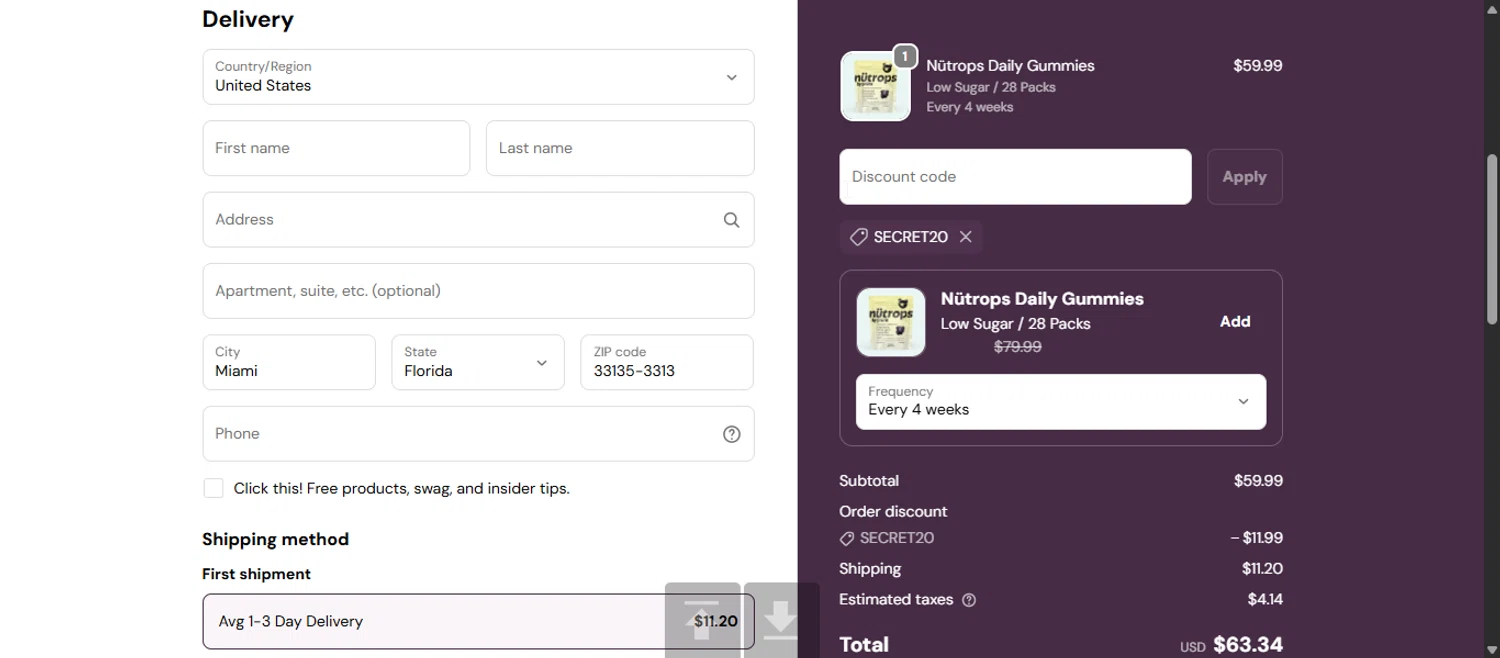
Task: Click the phone field help question icon
Action: coord(731,434)
